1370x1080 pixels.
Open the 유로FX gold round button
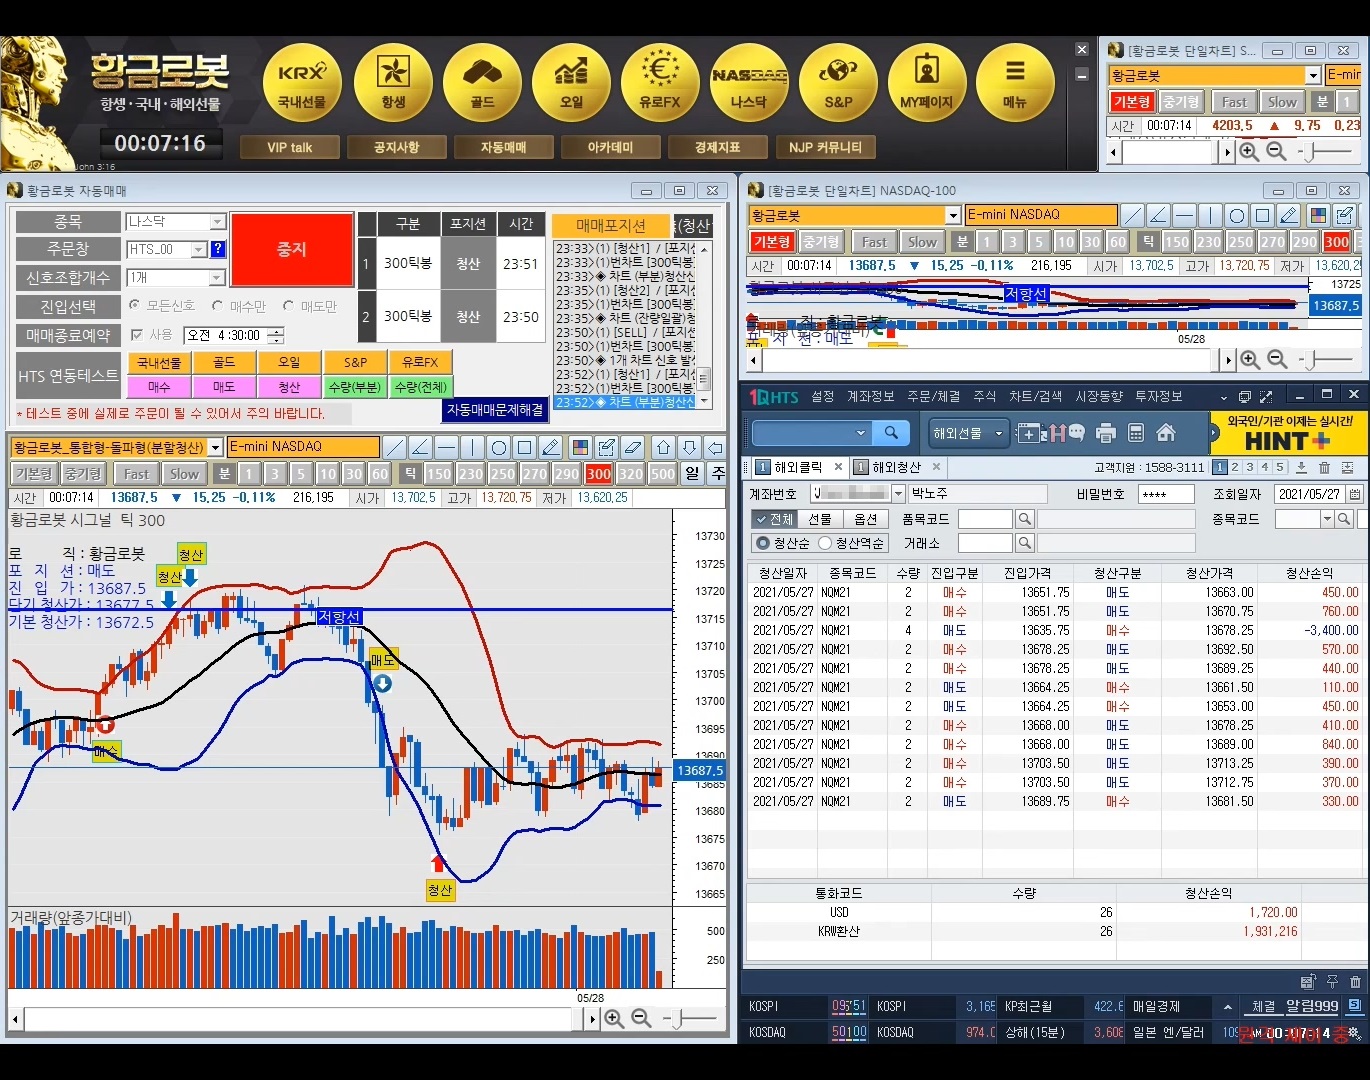click(x=660, y=83)
